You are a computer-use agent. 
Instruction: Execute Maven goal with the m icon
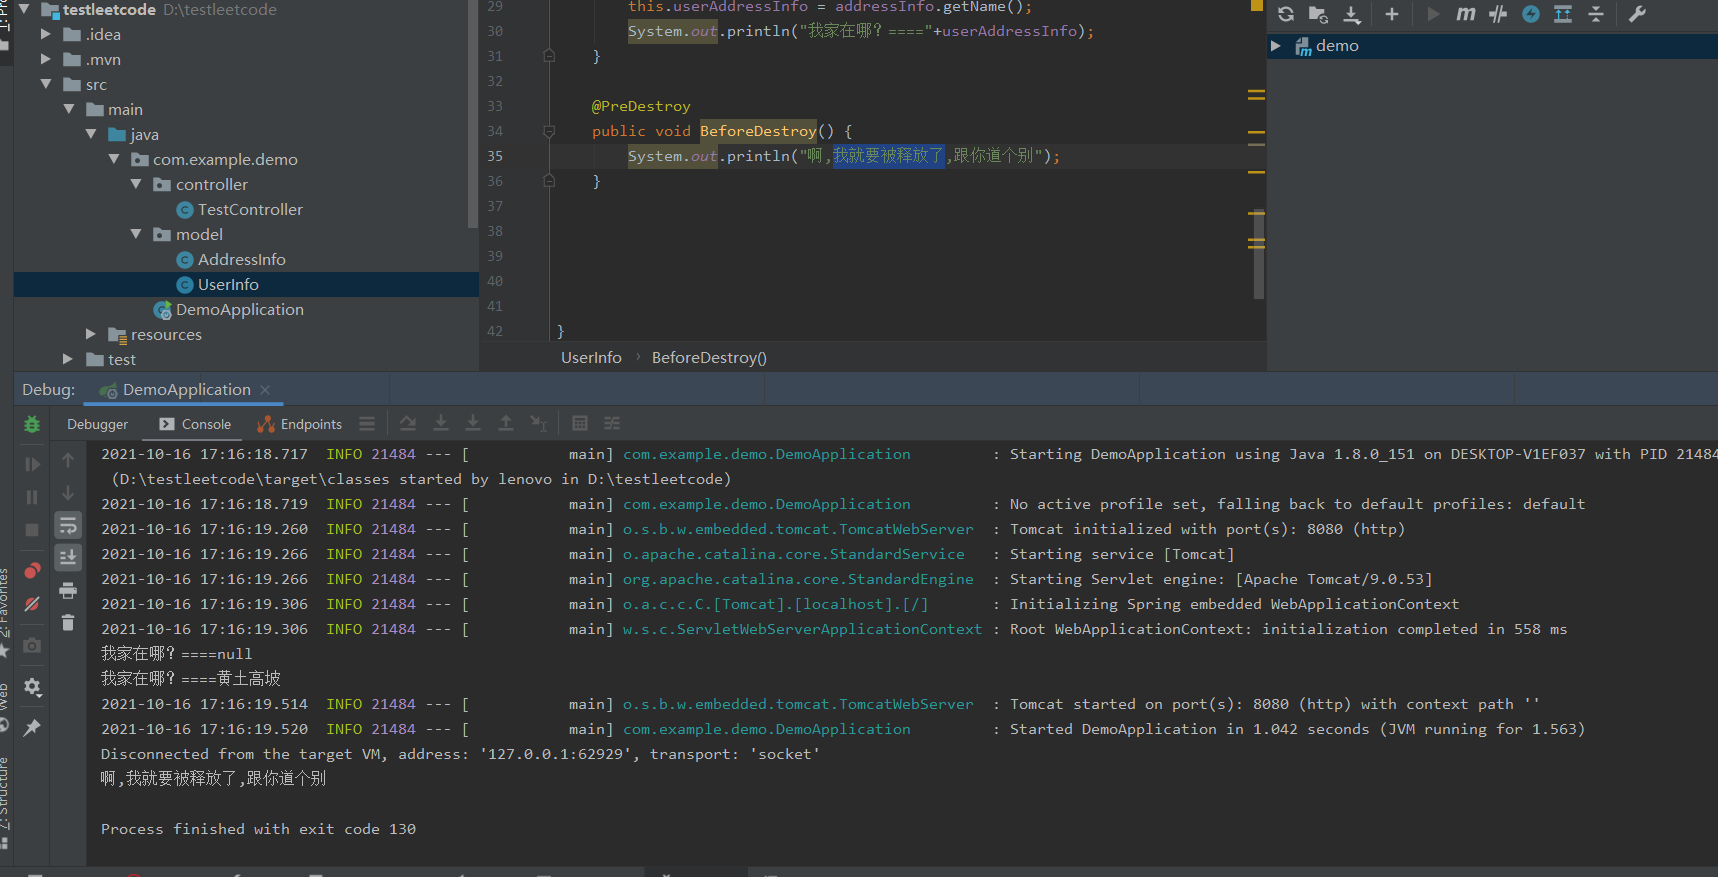(1466, 14)
